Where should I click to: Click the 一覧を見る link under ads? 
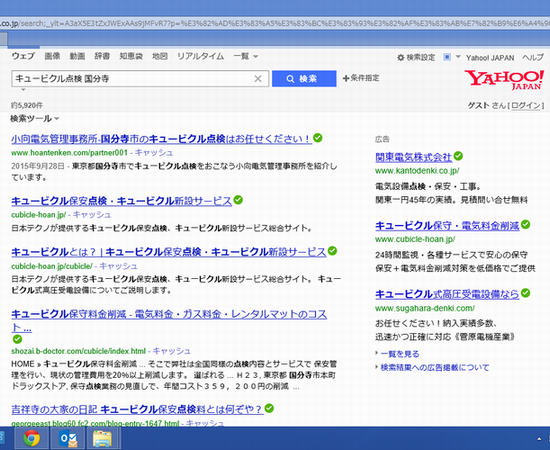[x=400, y=354]
